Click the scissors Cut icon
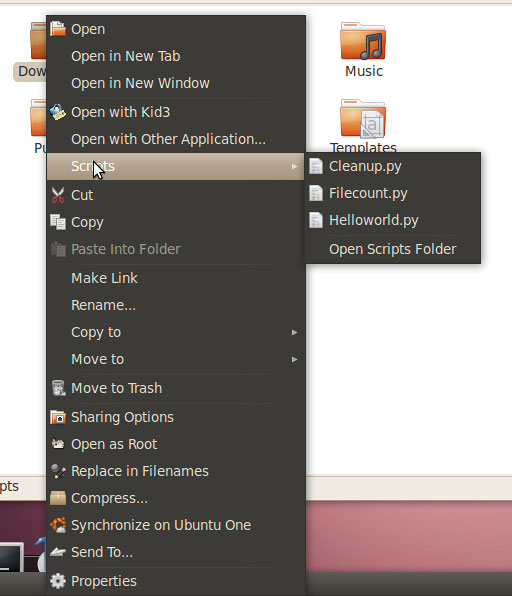Viewport: 512px width, 596px height. 58,195
